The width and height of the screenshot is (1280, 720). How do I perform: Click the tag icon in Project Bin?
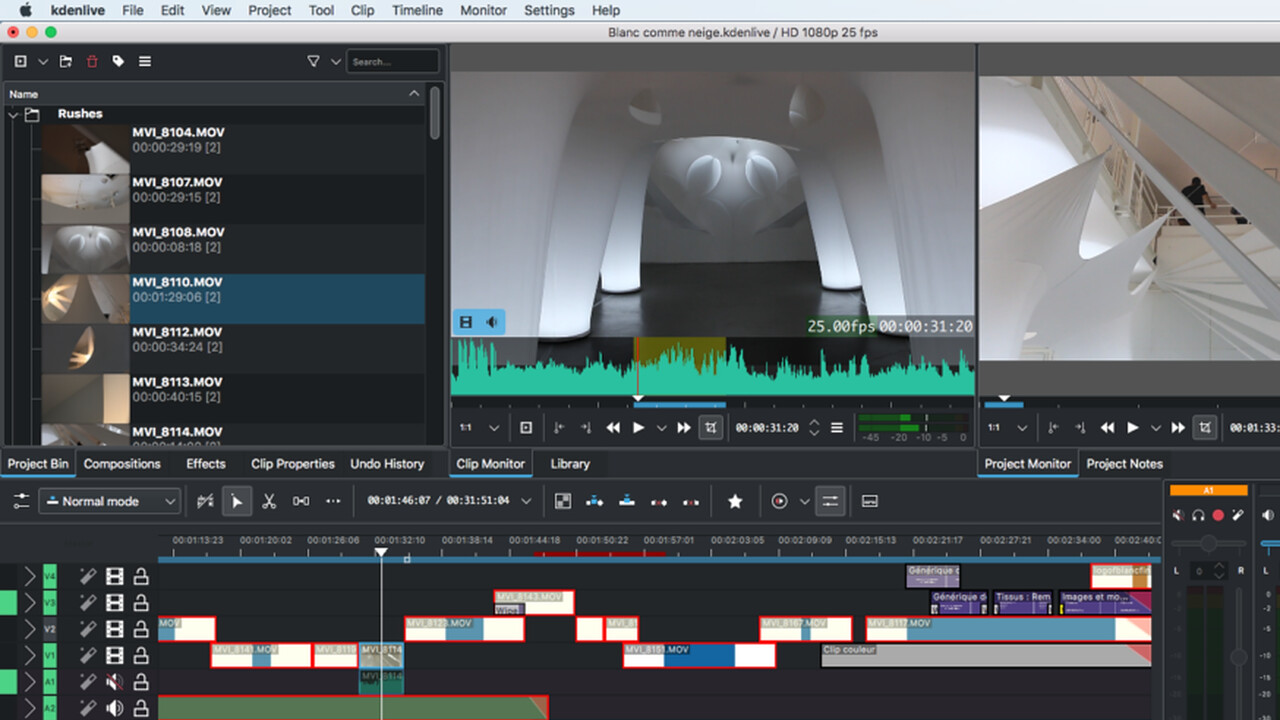point(118,61)
